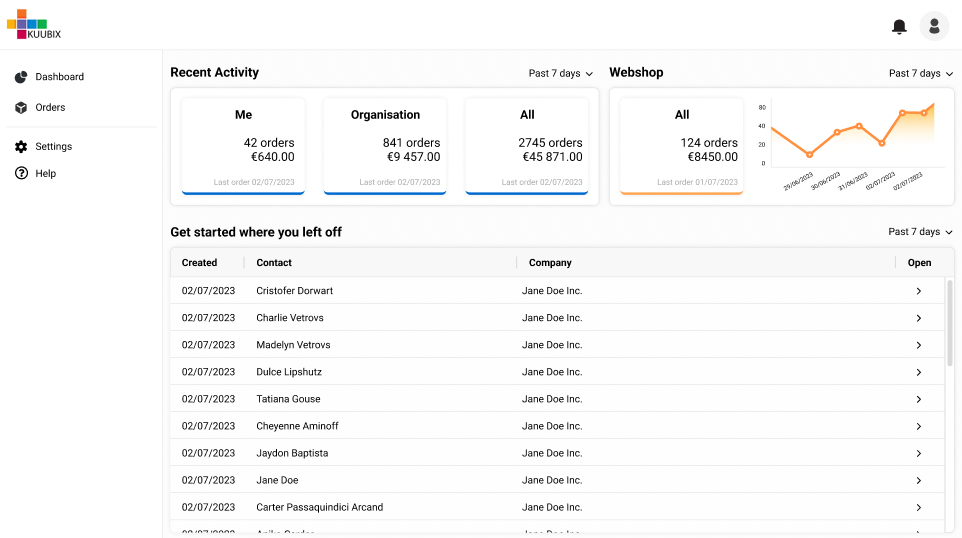Click contact Carter Passaquindici Arcand
The width and height of the screenshot is (962, 538).
(320, 507)
